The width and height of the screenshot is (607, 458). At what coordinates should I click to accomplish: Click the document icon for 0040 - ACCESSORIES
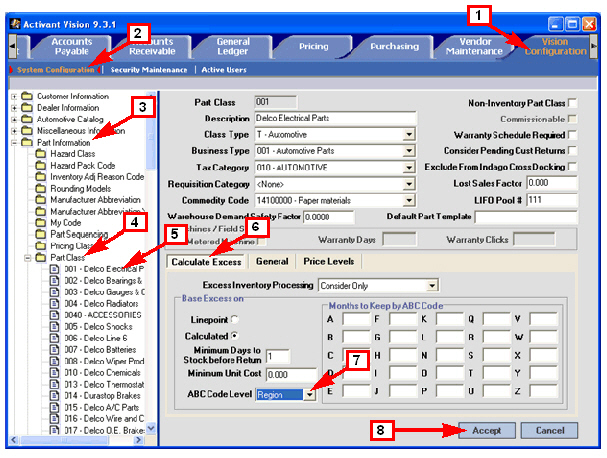click(55, 315)
